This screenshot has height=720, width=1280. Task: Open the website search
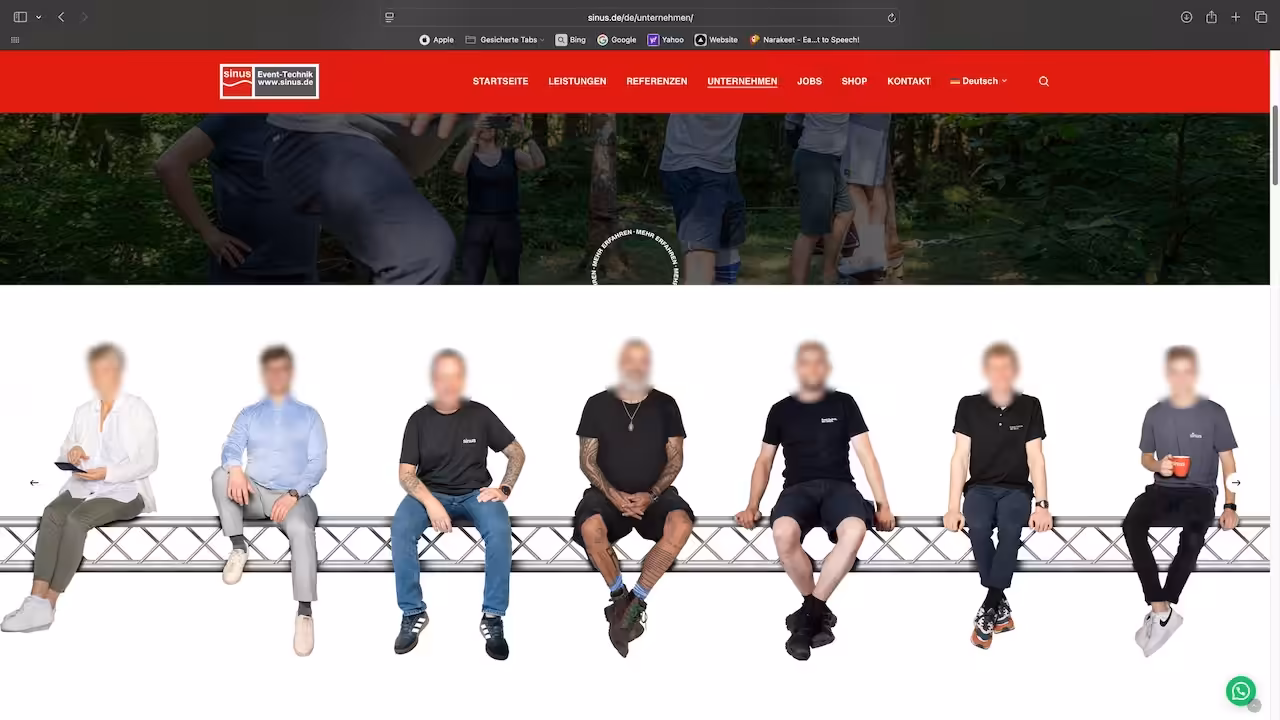(x=1044, y=81)
